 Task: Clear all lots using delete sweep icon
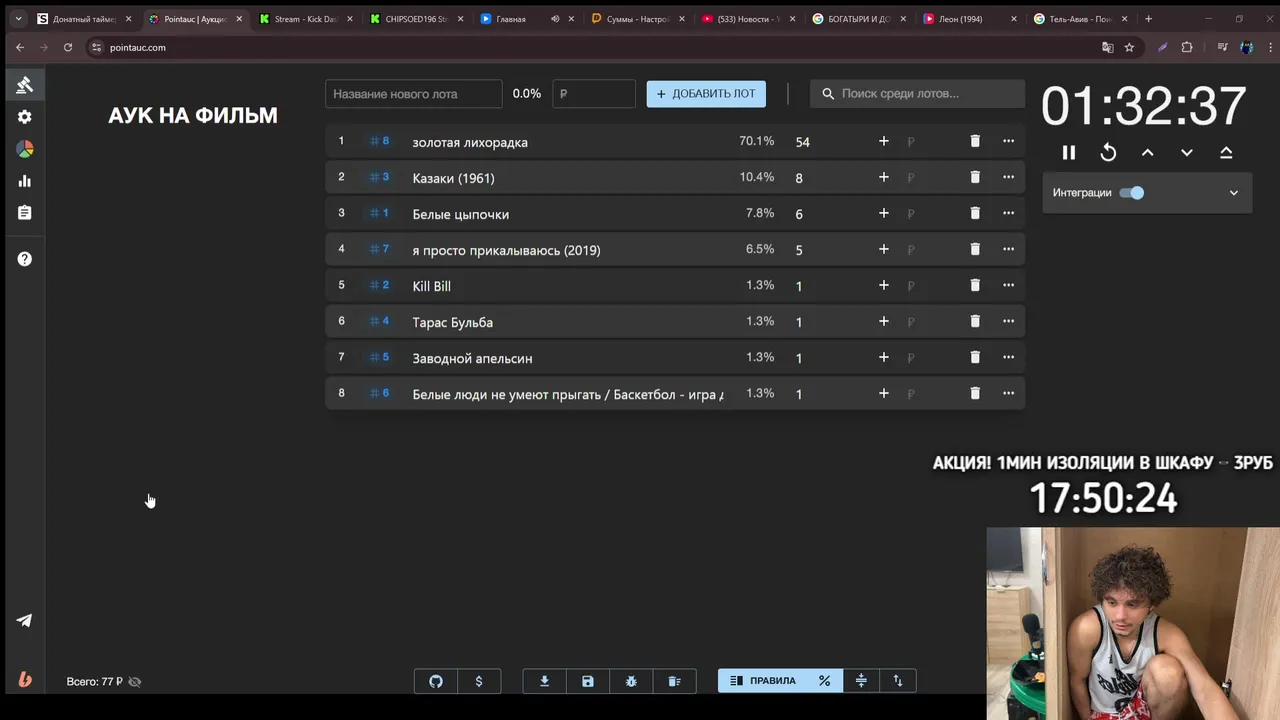tap(674, 681)
